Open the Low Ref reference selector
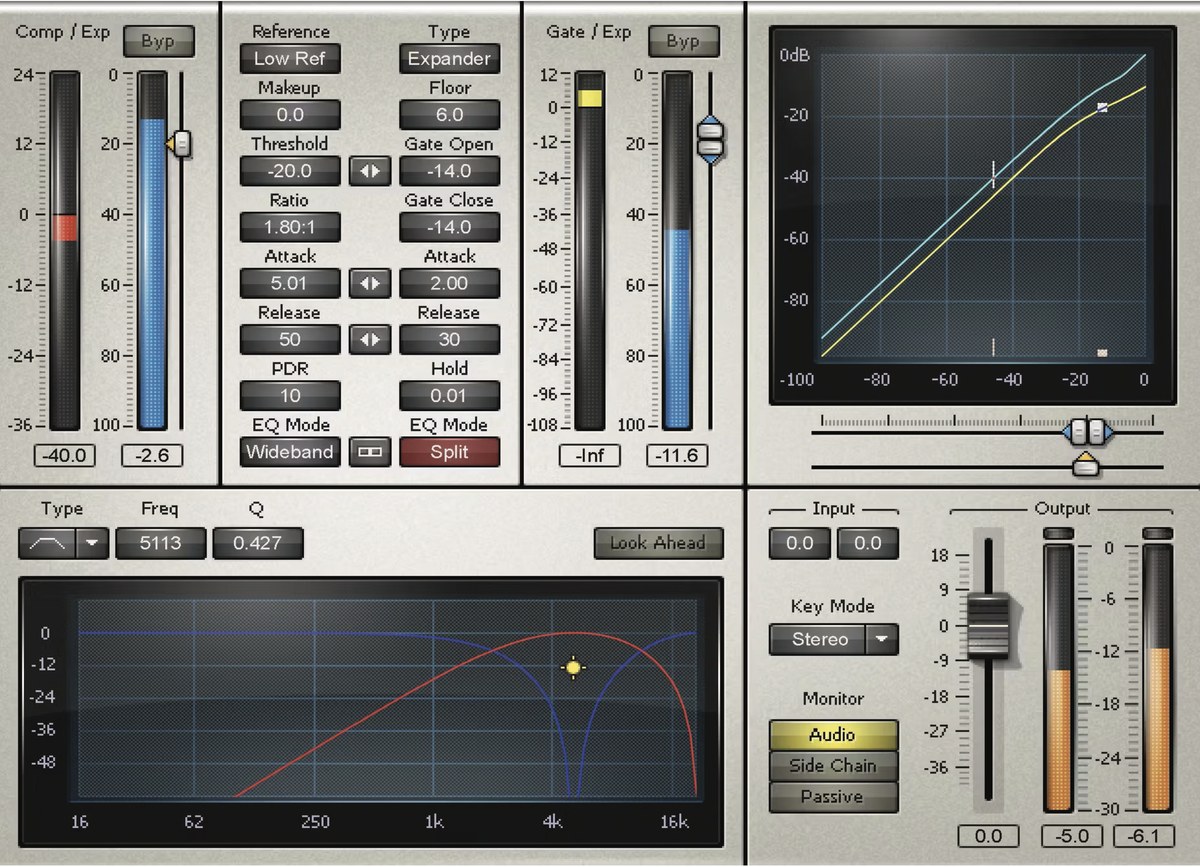The image size is (1200, 867). click(289, 59)
